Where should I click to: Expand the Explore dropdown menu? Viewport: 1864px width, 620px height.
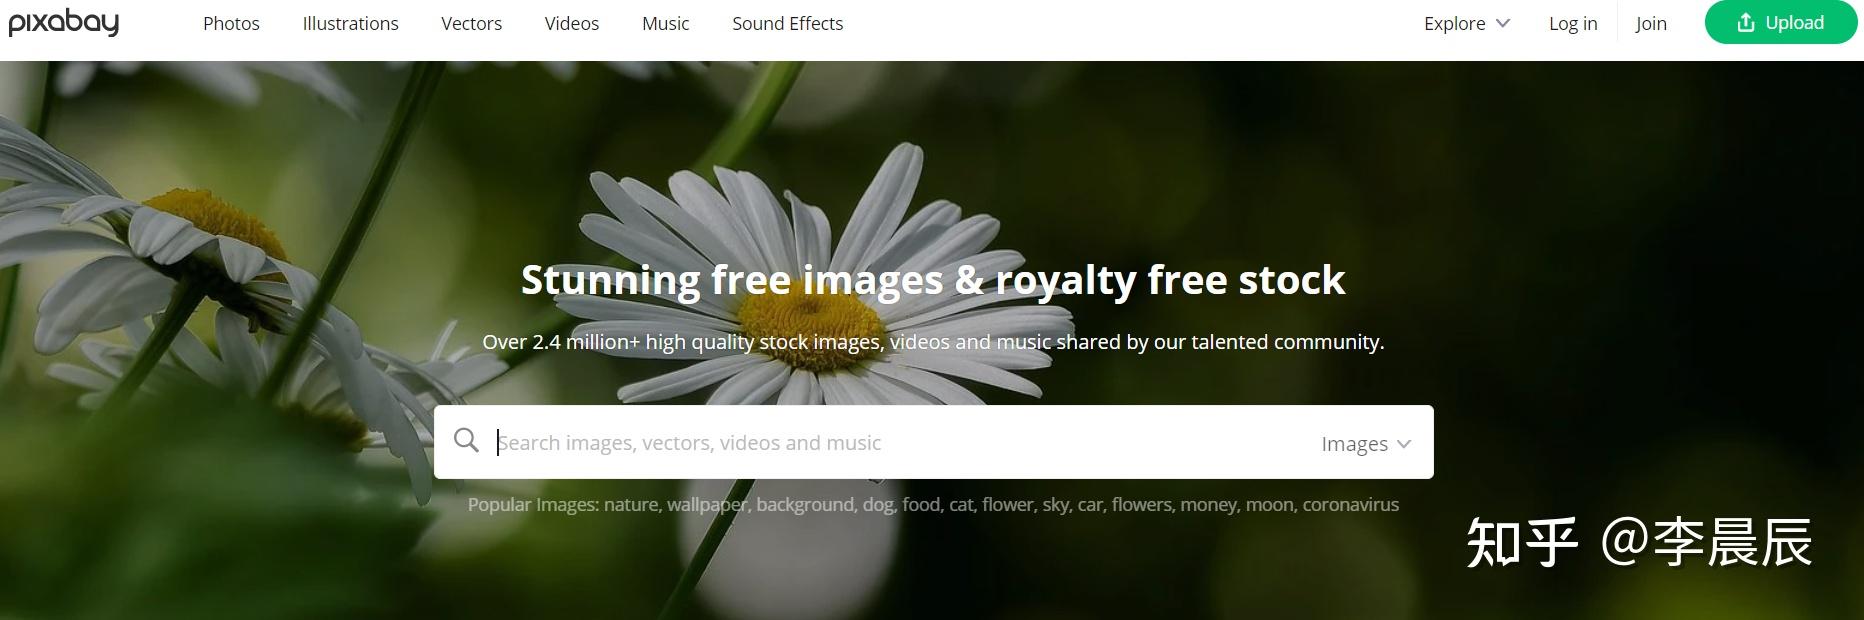click(x=1466, y=23)
